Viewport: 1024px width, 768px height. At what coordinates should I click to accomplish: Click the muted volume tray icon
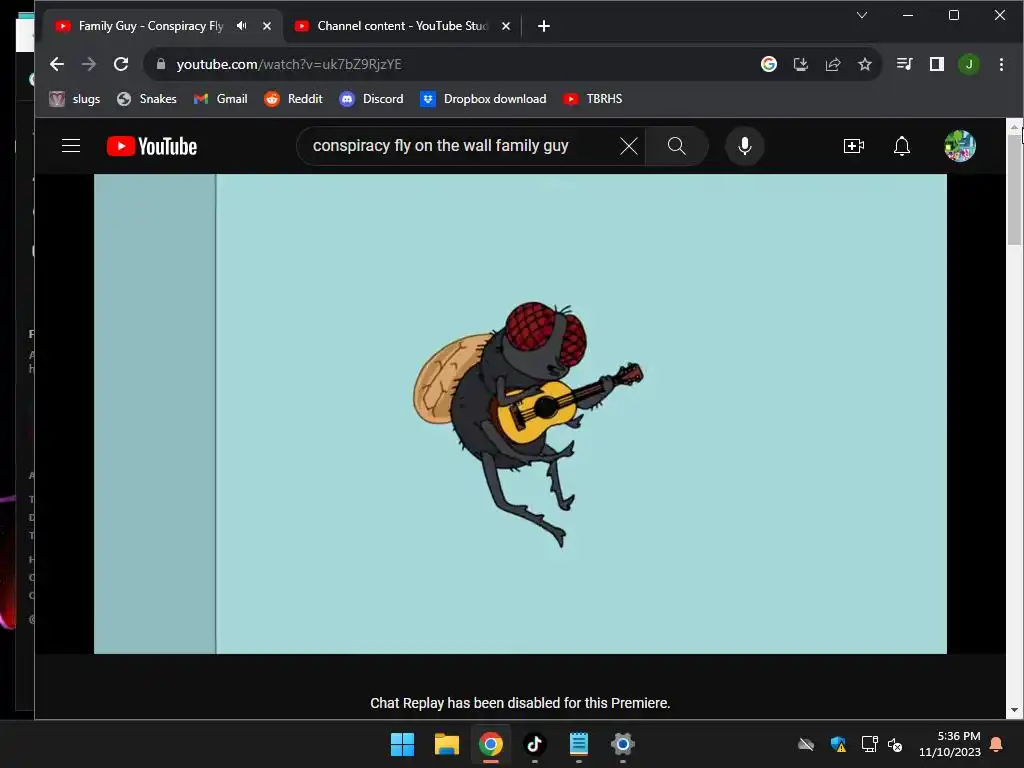point(895,744)
